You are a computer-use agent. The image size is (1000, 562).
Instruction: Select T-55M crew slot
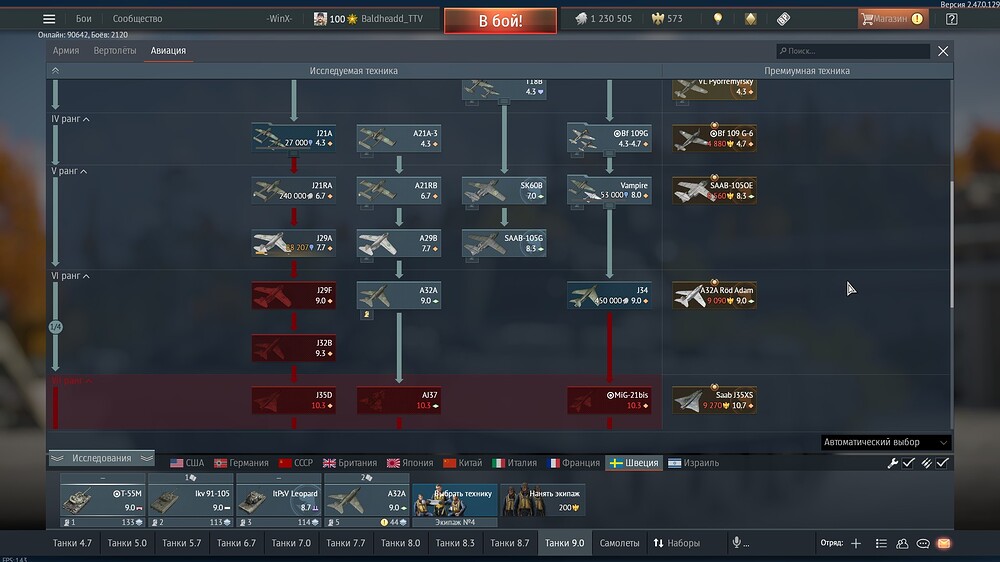click(103, 500)
